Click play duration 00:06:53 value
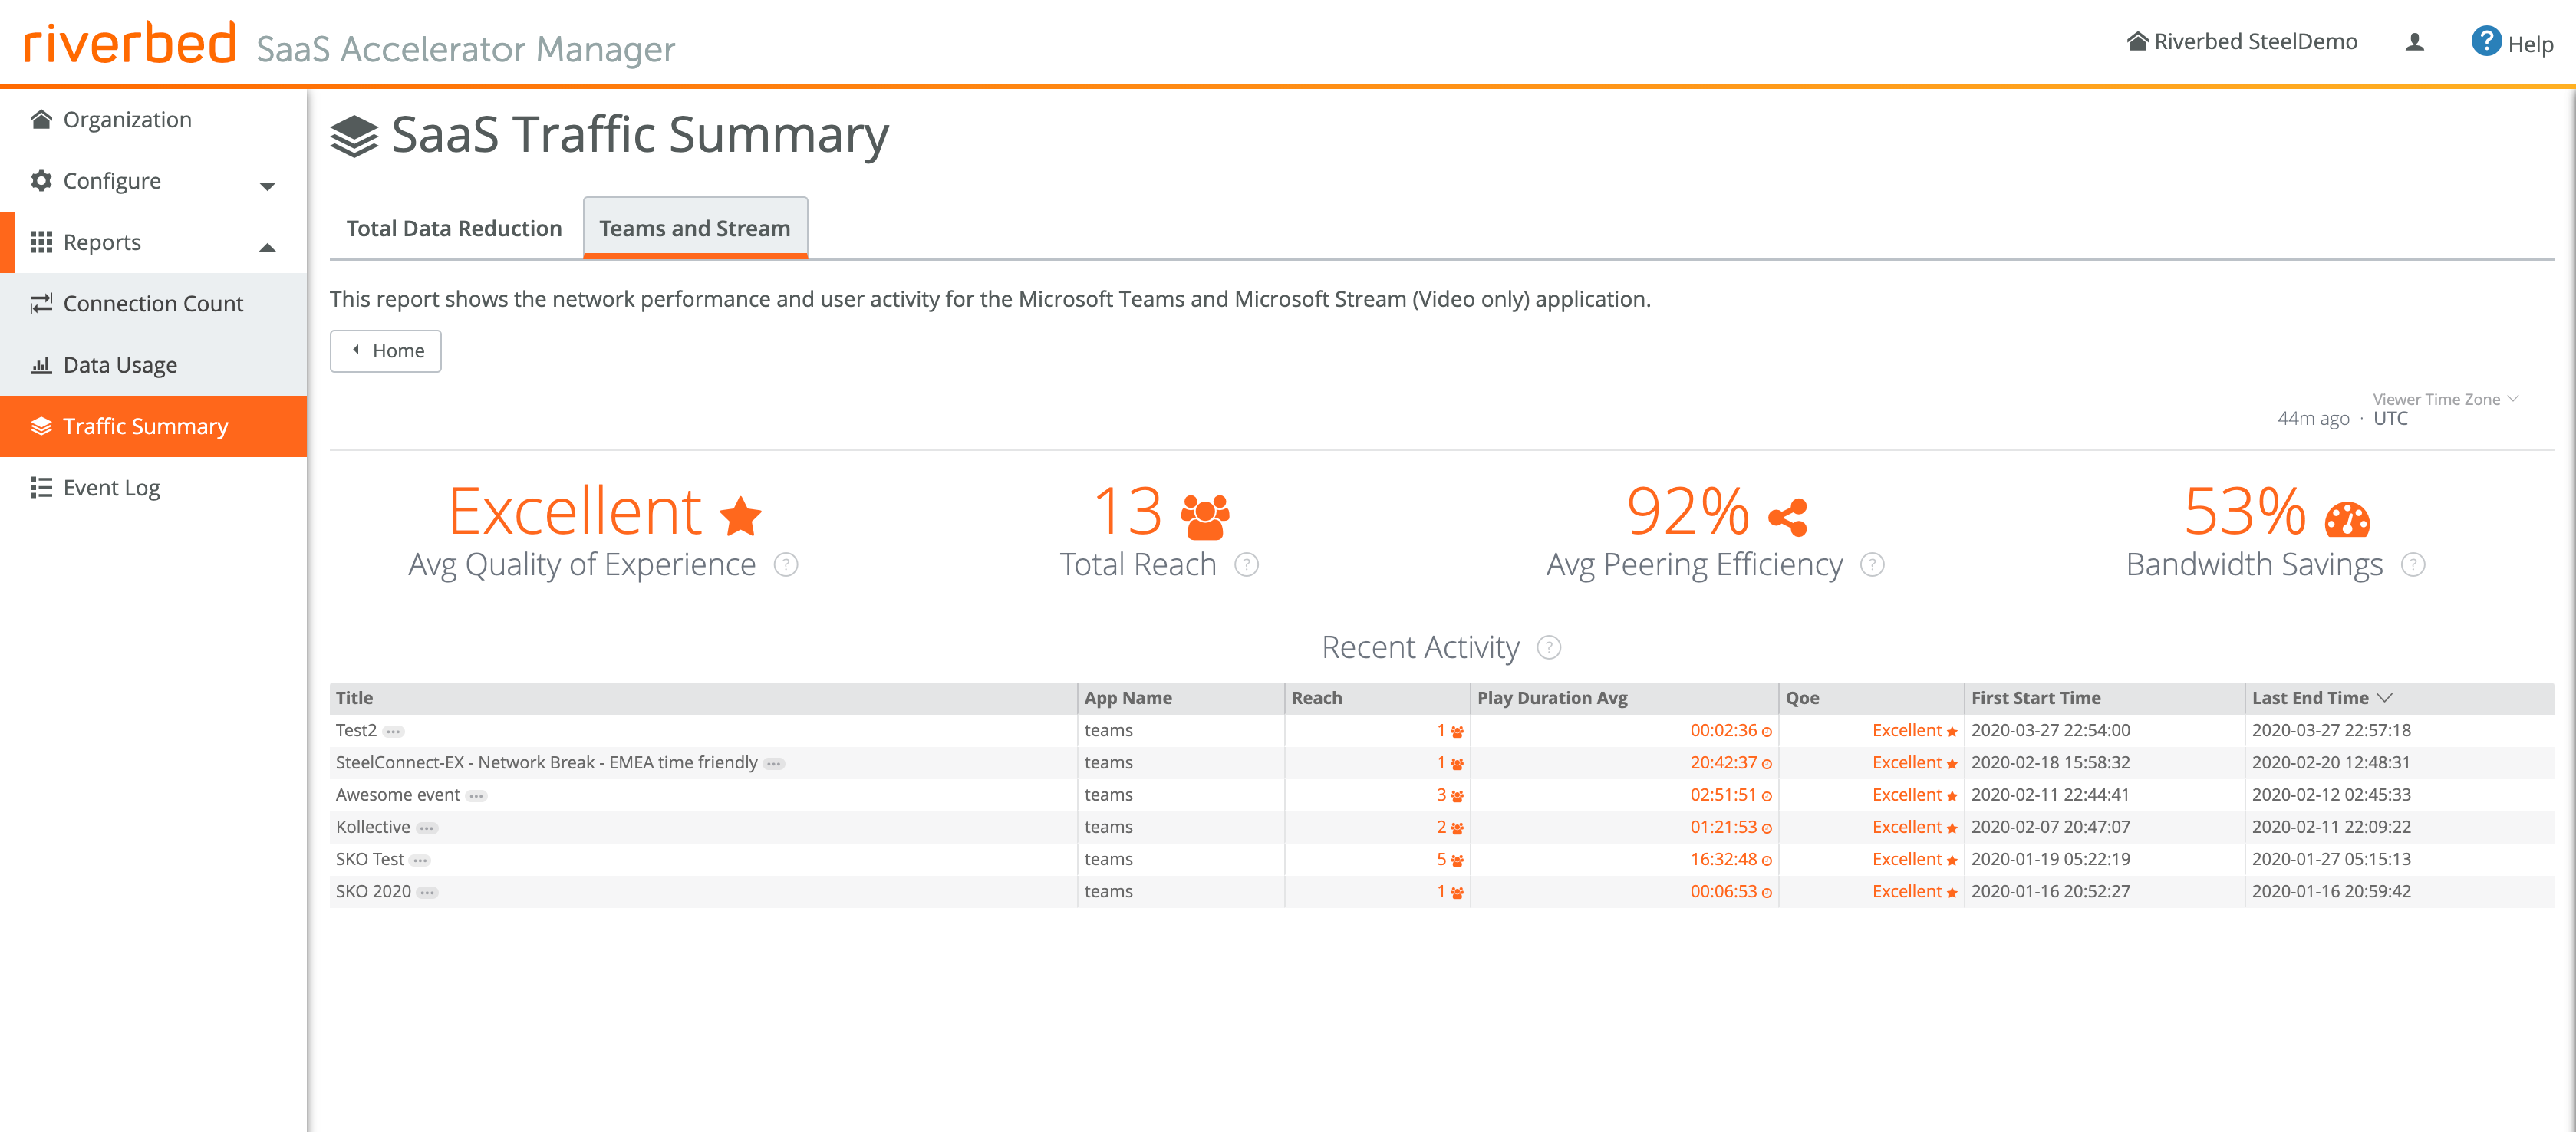The height and width of the screenshot is (1132, 2576). (x=1723, y=891)
